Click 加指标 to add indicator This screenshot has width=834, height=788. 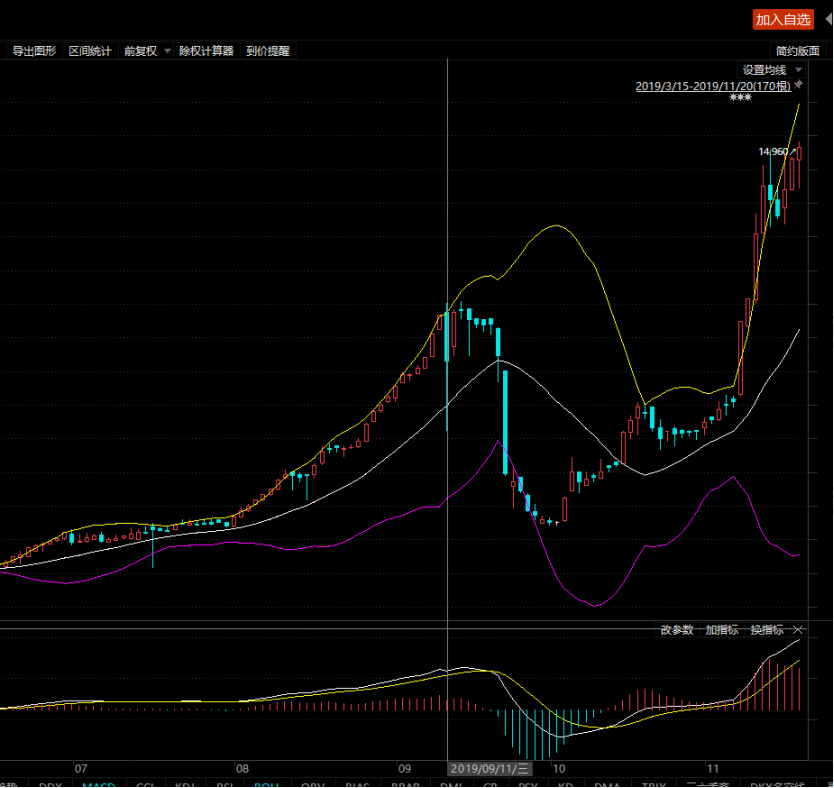(x=722, y=630)
